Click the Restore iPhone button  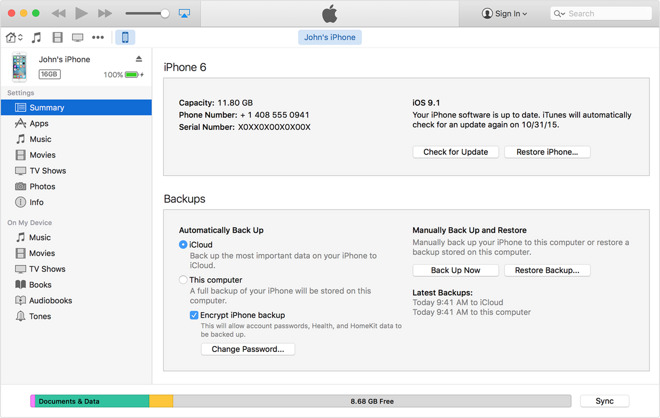coord(547,152)
